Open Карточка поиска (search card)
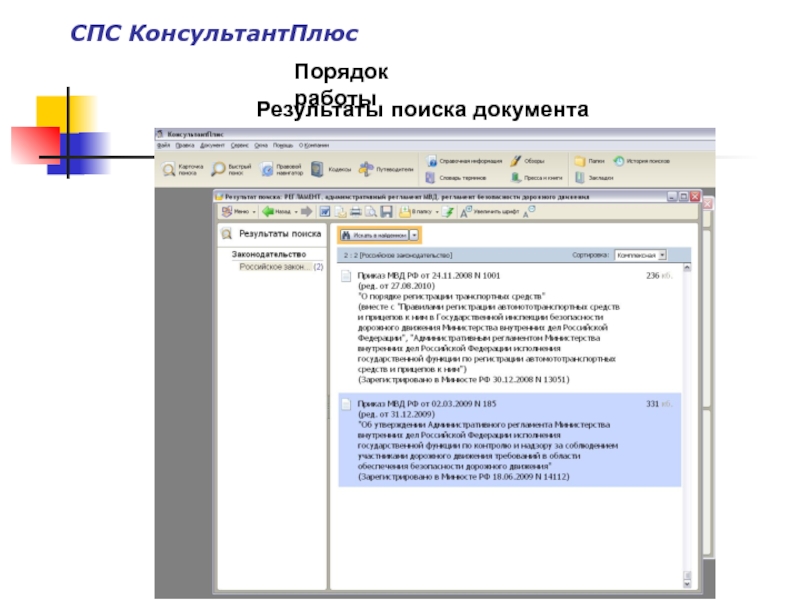Viewport: 800px width, 600px height. (183, 169)
